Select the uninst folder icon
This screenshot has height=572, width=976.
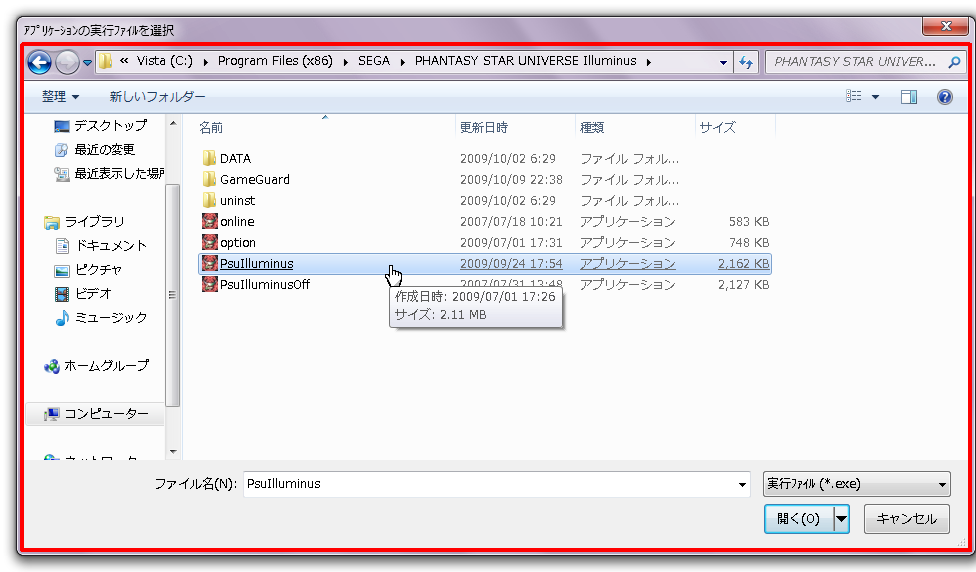(x=209, y=200)
